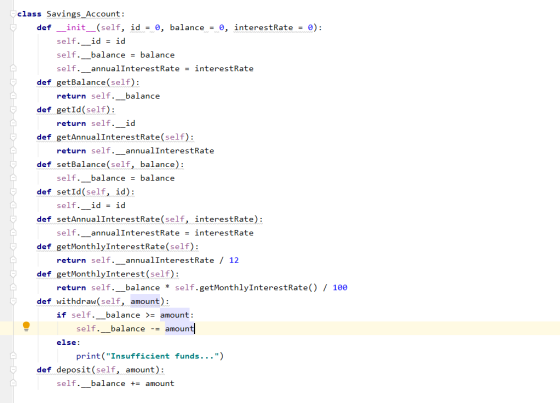Click the 'getMonthlyInterestRate' name in its def line
This screenshot has width=560, height=403.
pos(111,247)
